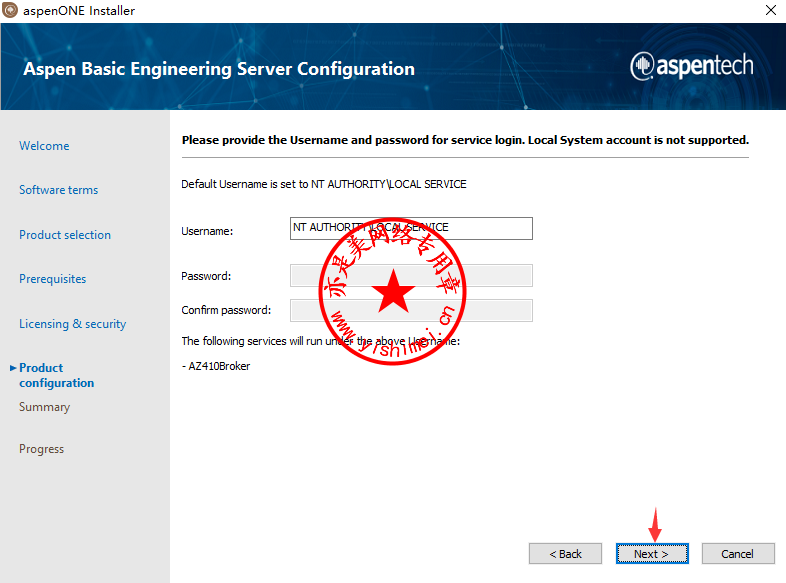
Task: Cancel the installer
Action: (738, 553)
